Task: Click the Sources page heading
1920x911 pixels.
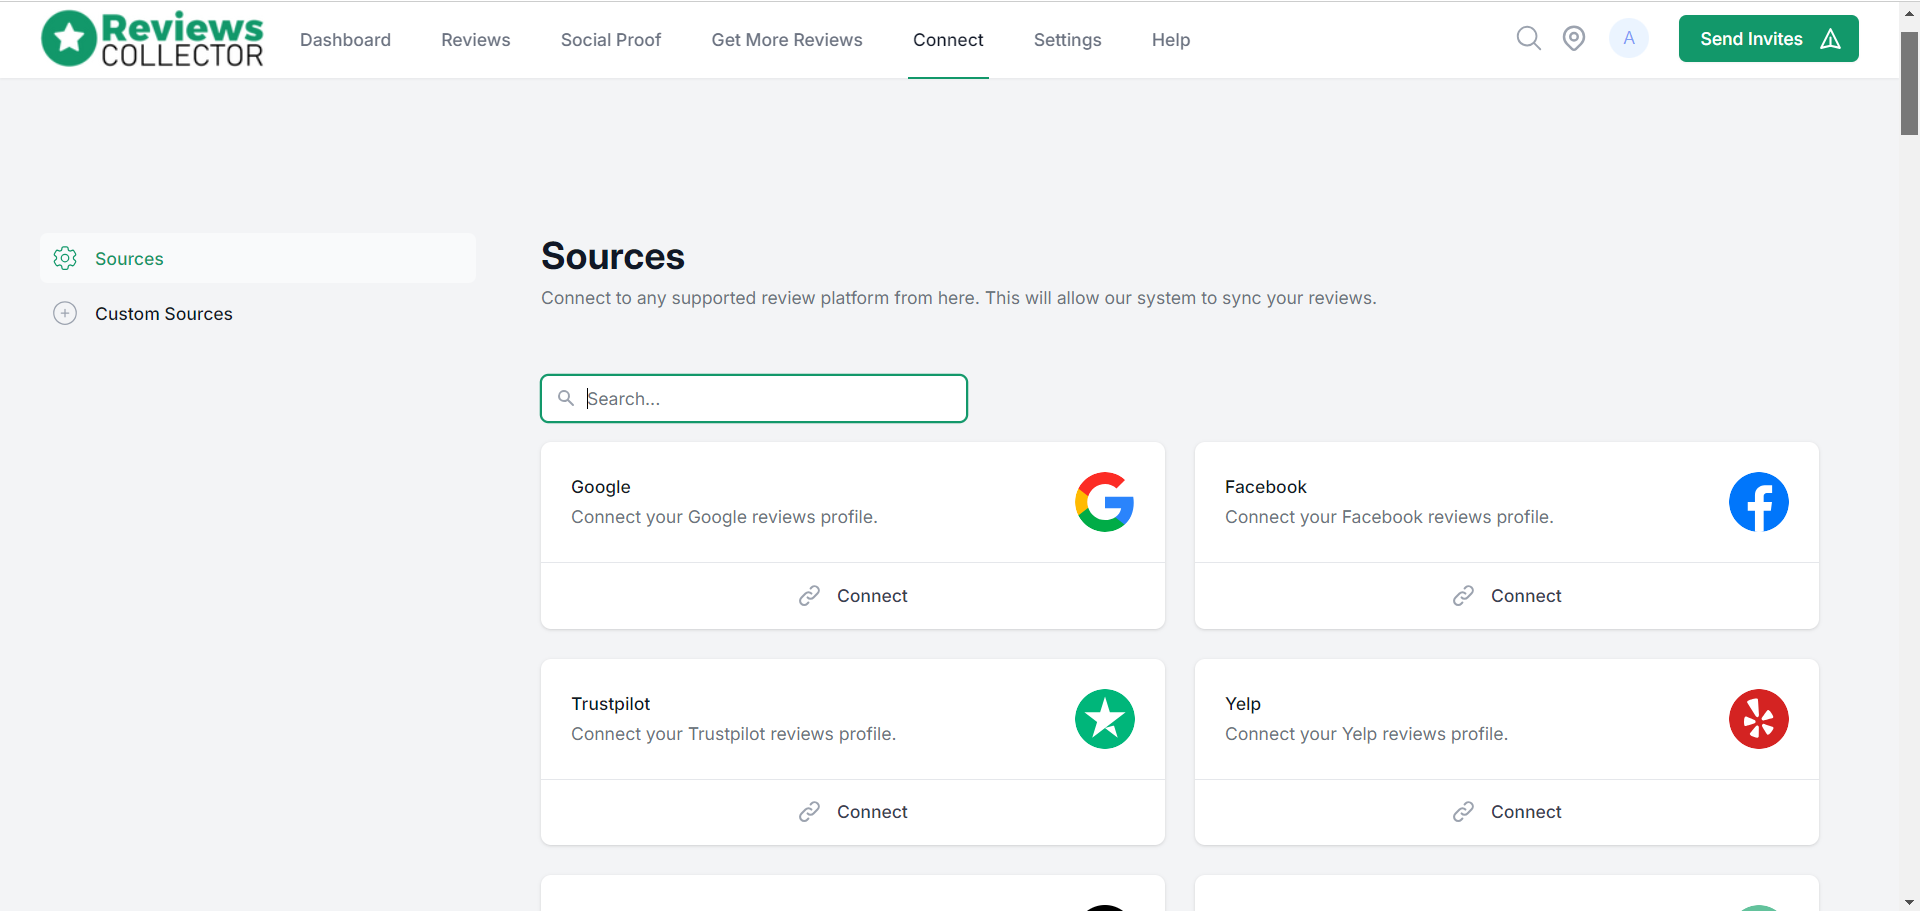Action: tap(613, 257)
